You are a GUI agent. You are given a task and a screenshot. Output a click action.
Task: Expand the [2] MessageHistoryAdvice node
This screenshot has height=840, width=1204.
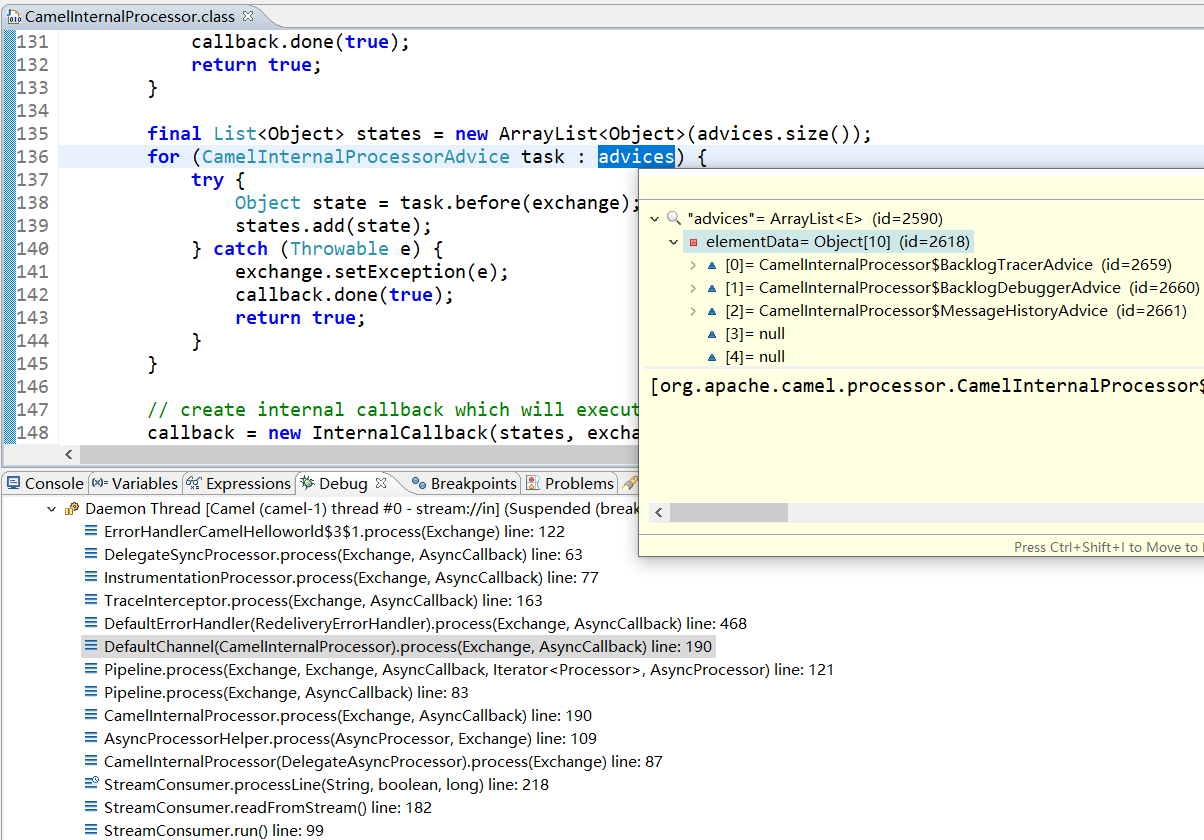click(693, 311)
